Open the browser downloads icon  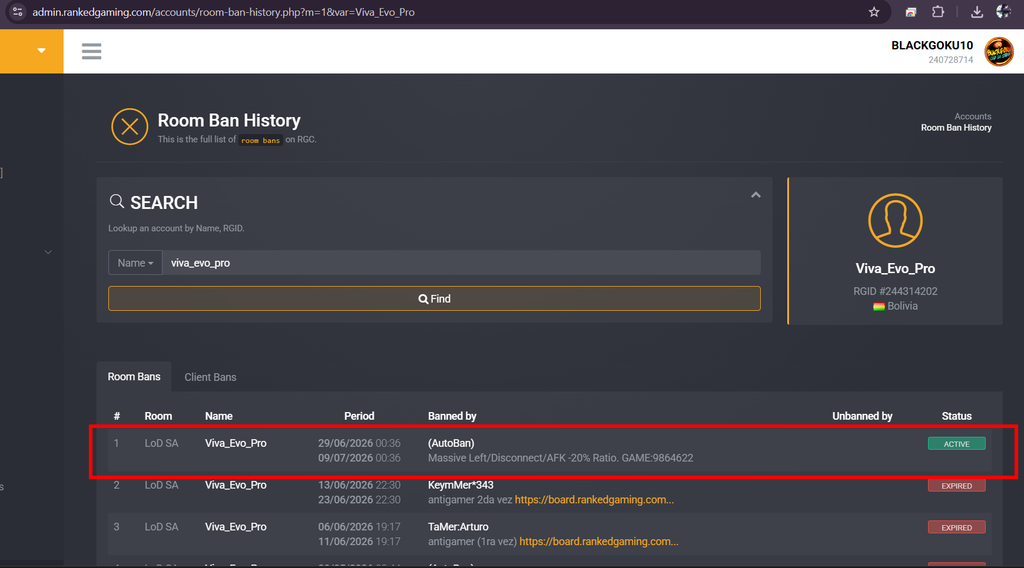pyautogui.click(x=976, y=12)
